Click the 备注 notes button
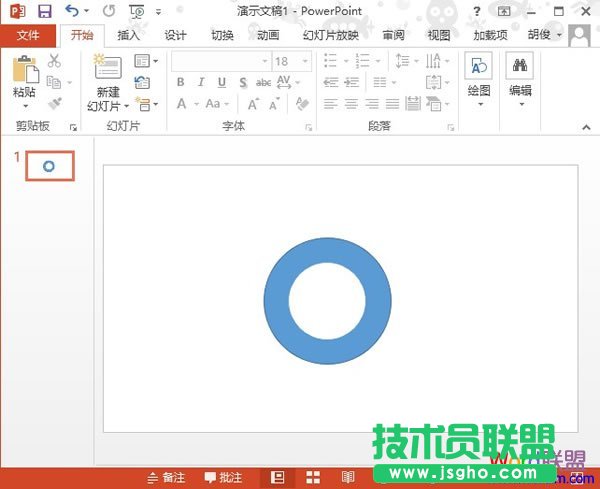Image resolution: width=600 pixels, height=489 pixels. click(166, 477)
